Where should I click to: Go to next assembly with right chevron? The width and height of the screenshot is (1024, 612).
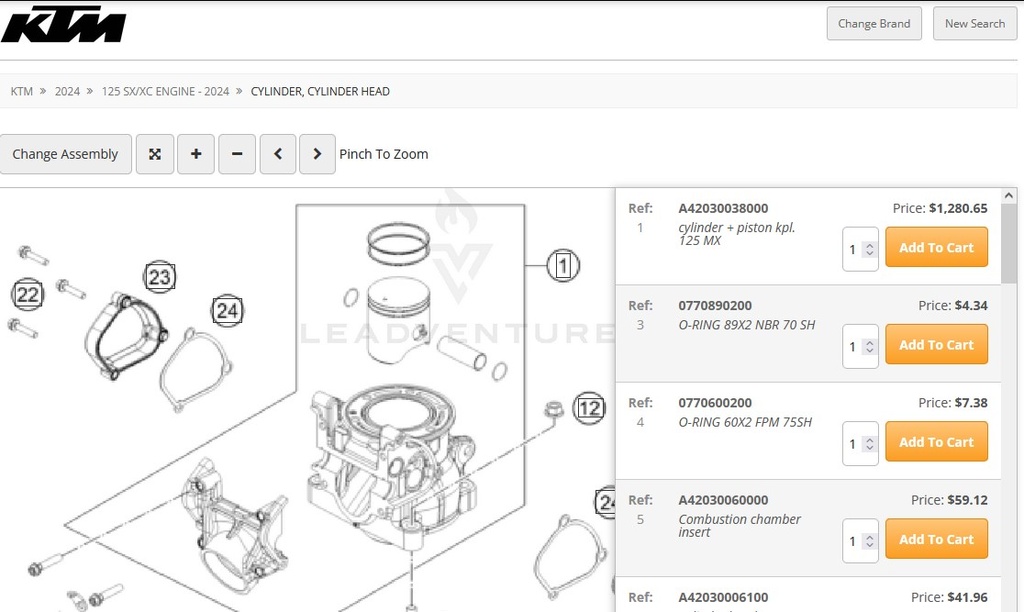point(317,154)
